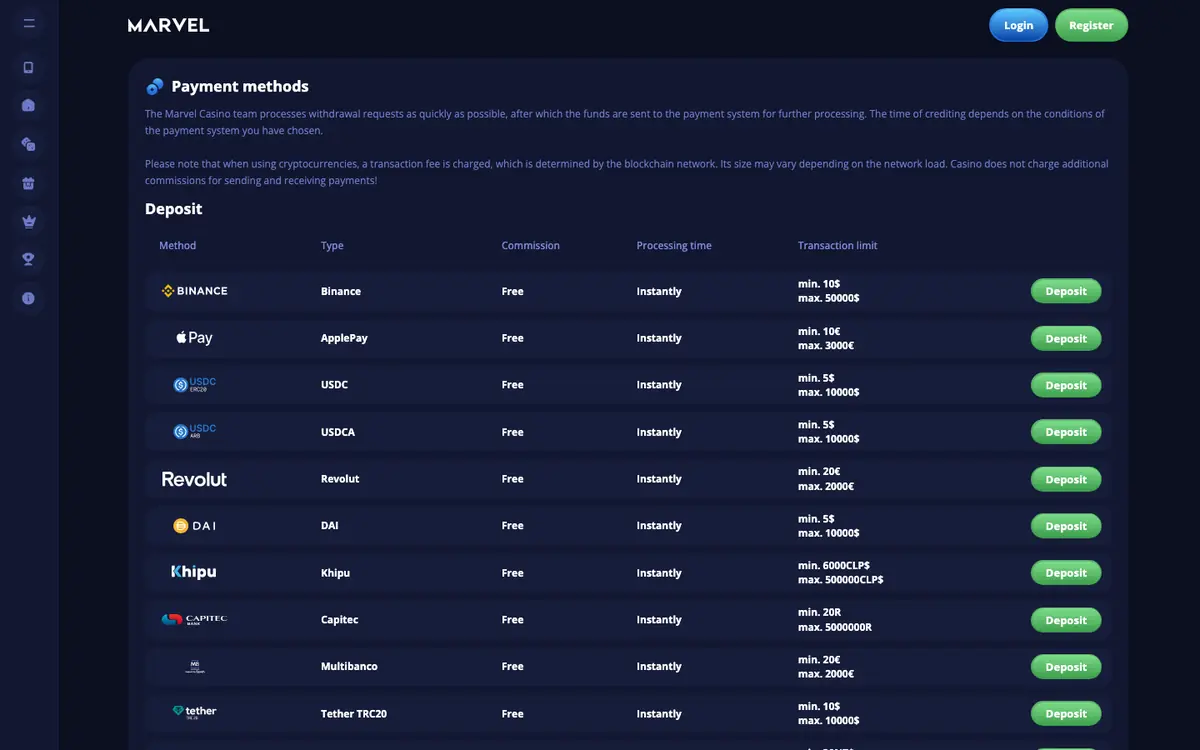
Task: Open the mobile app icon in sidebar
Action: click(x=29, y=67)
